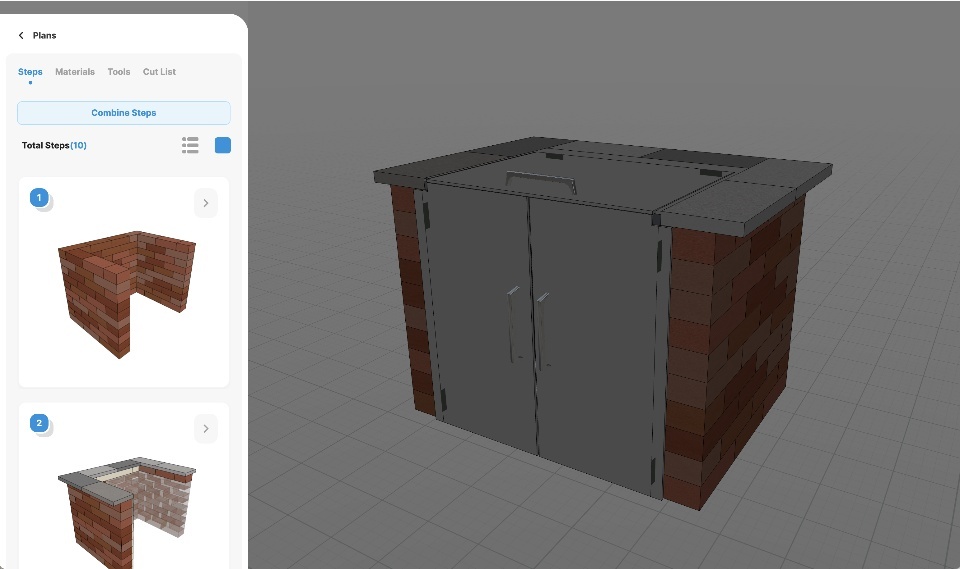
Task: Click the Plans back label
Action: tap(44, 36)
